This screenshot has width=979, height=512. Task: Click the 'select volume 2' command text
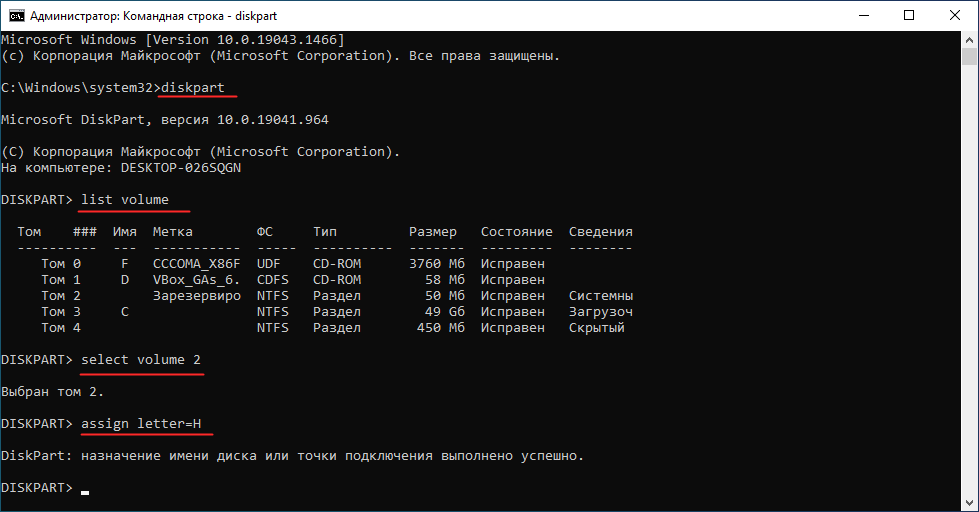(141, 360)
